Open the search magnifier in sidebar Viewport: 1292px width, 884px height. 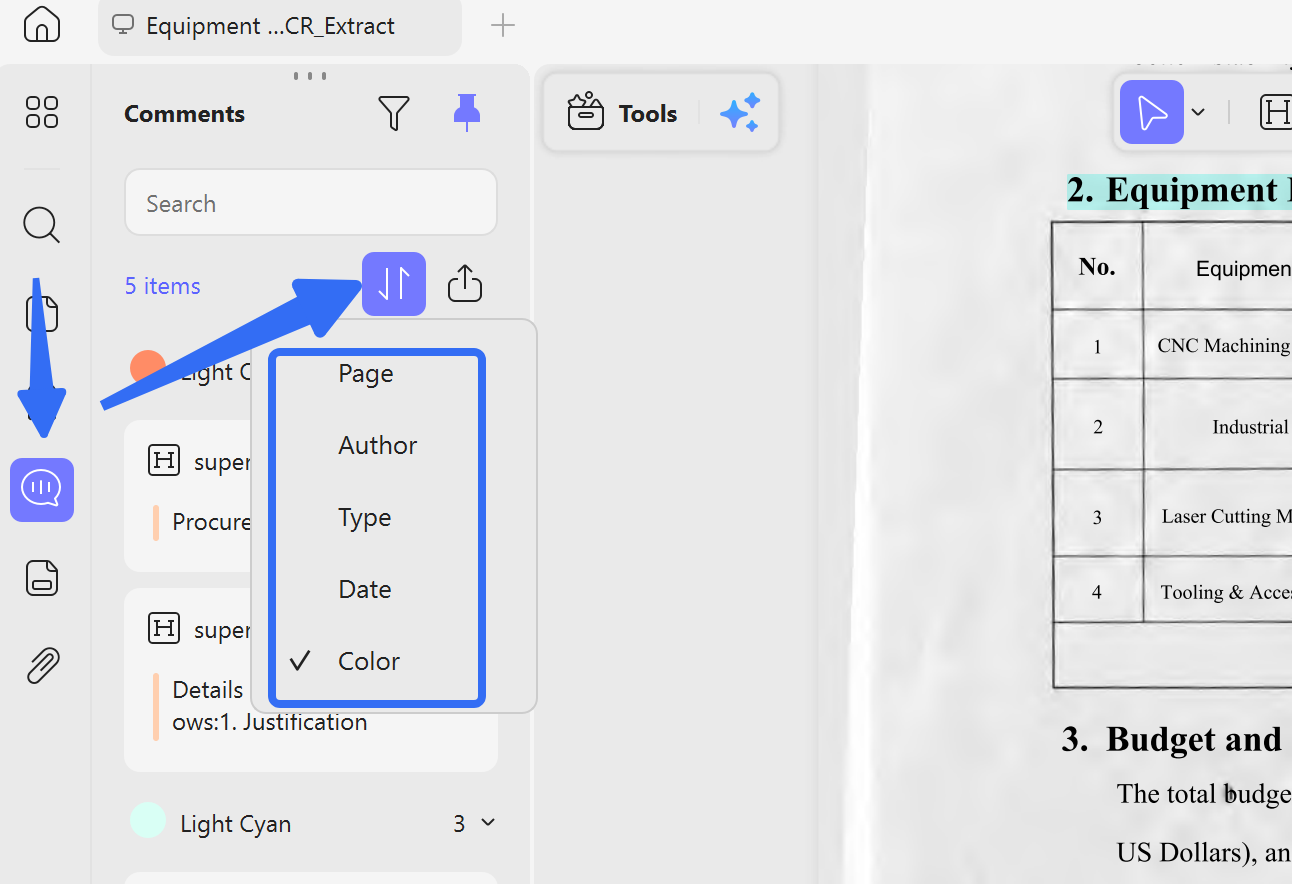pyautogui.click(x=42, y=225)
